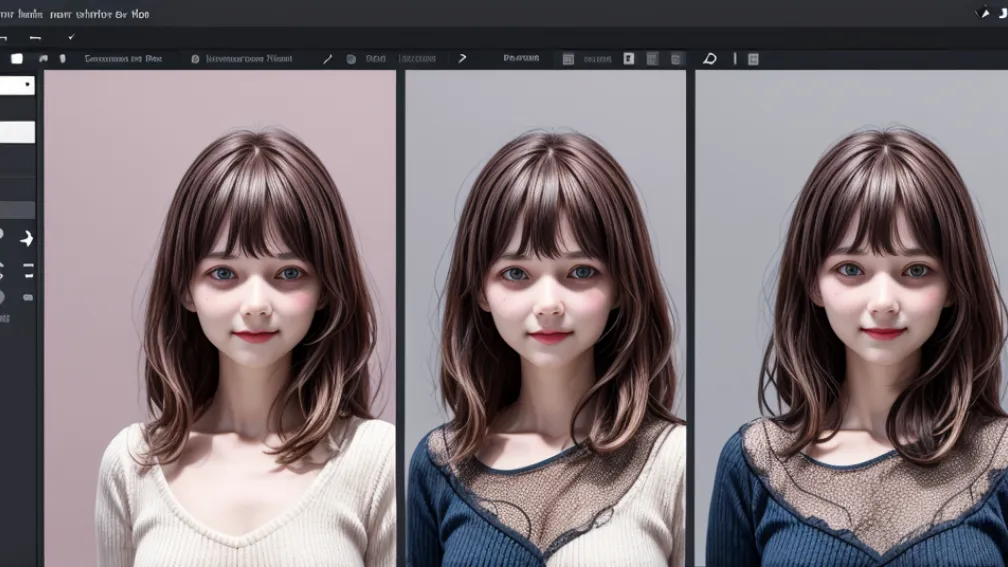
Task: Click the white input box below the dropdown
Action: point(17,132)
